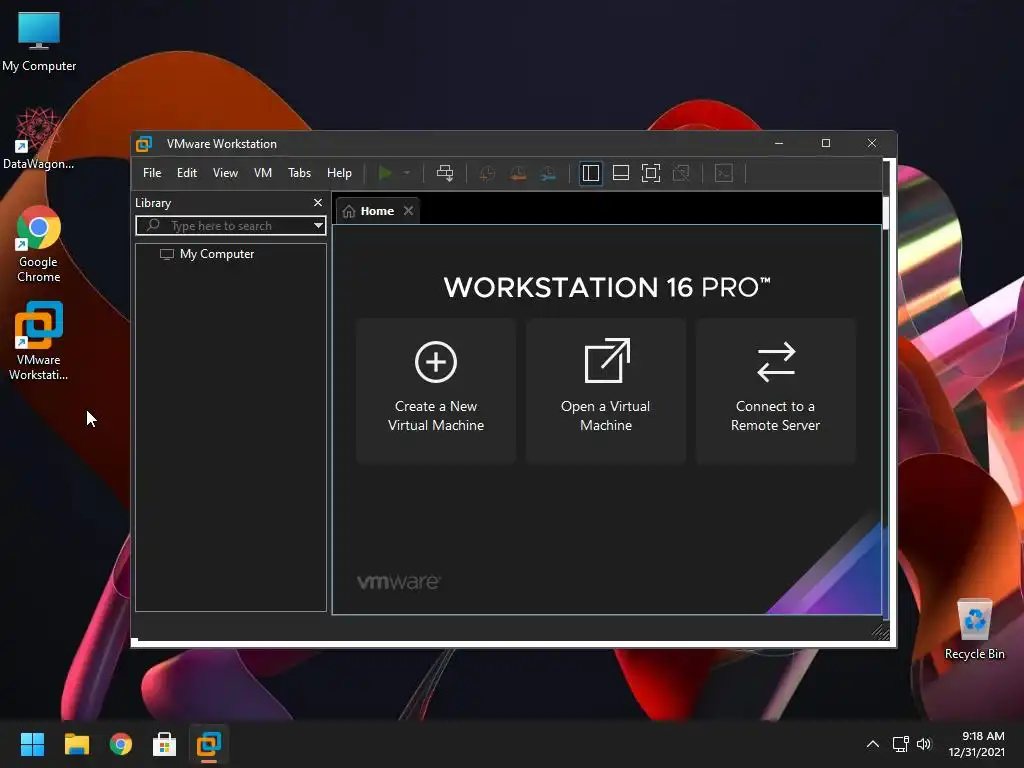Select the Google Chrome desktop shortcut
The width and height of the screenshot is (1024, 768).
tap(39, 244)
